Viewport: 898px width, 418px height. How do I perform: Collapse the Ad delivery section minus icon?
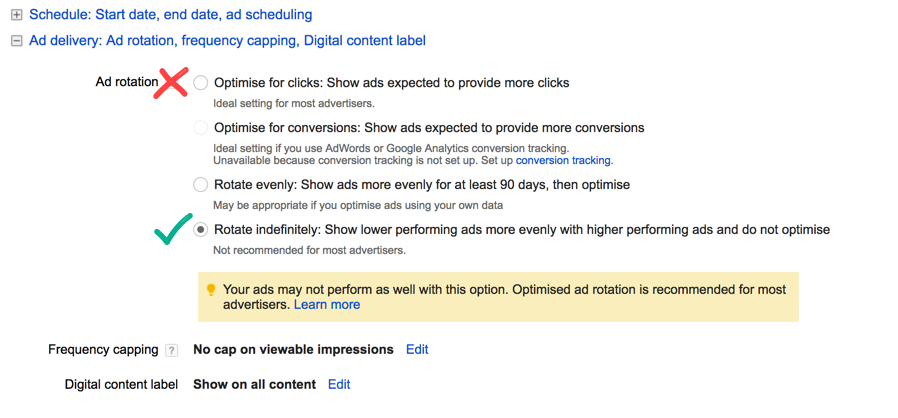pos(16,41)
